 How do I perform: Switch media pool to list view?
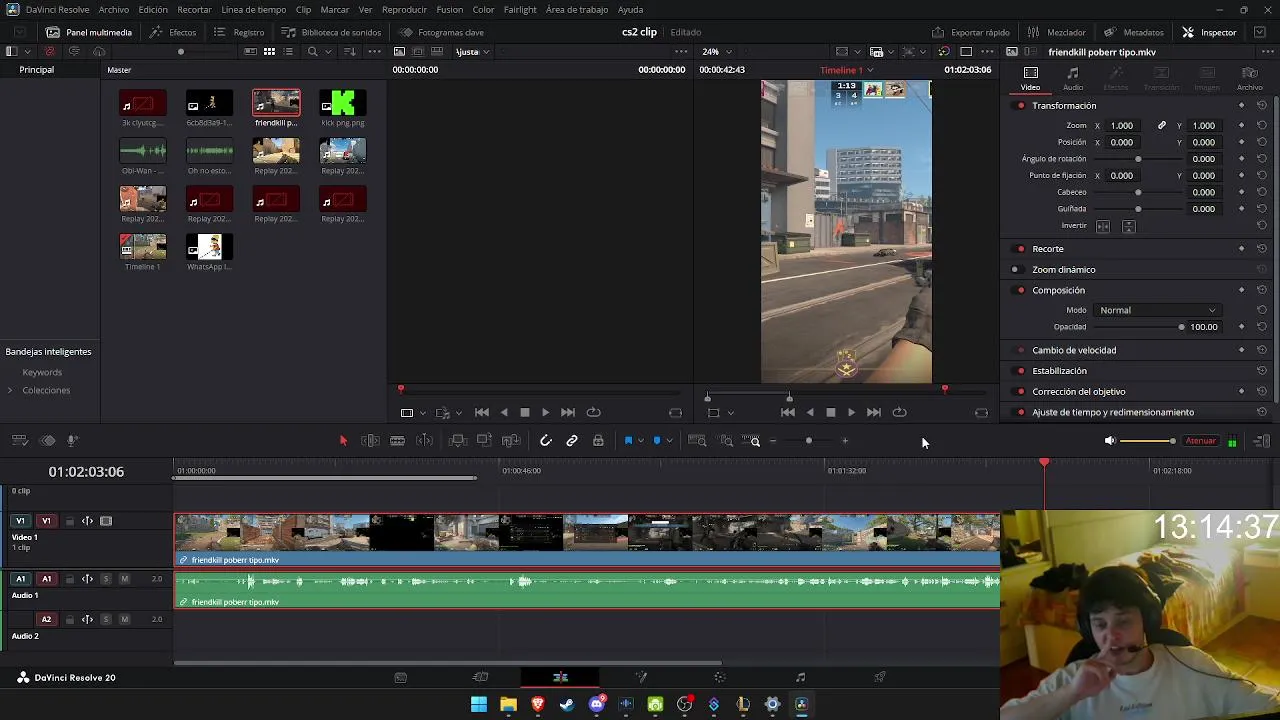[289, 51]
